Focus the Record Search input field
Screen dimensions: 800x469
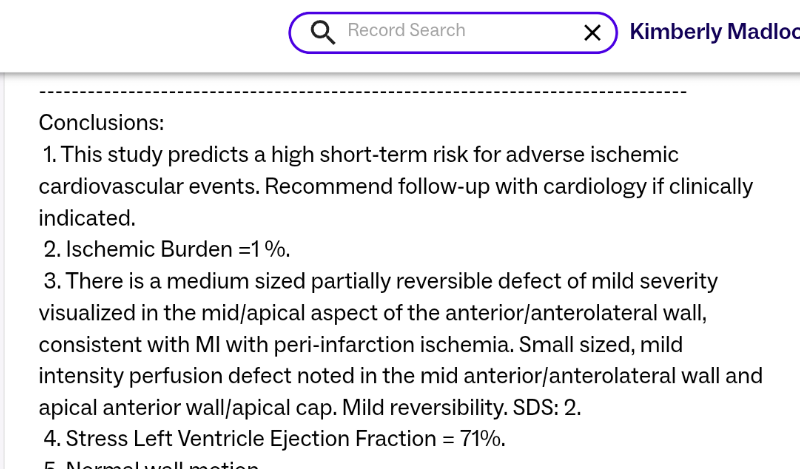click(455, 31)
